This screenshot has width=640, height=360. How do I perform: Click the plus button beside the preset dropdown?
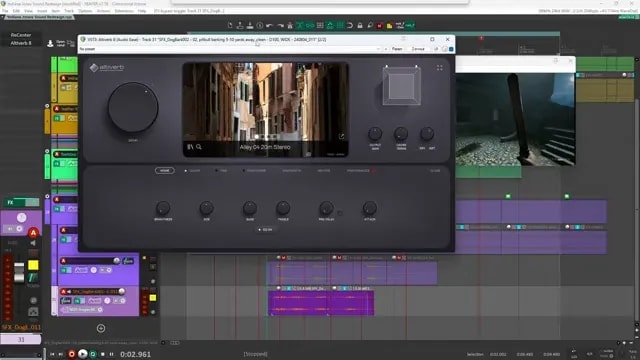coord(386,49)
